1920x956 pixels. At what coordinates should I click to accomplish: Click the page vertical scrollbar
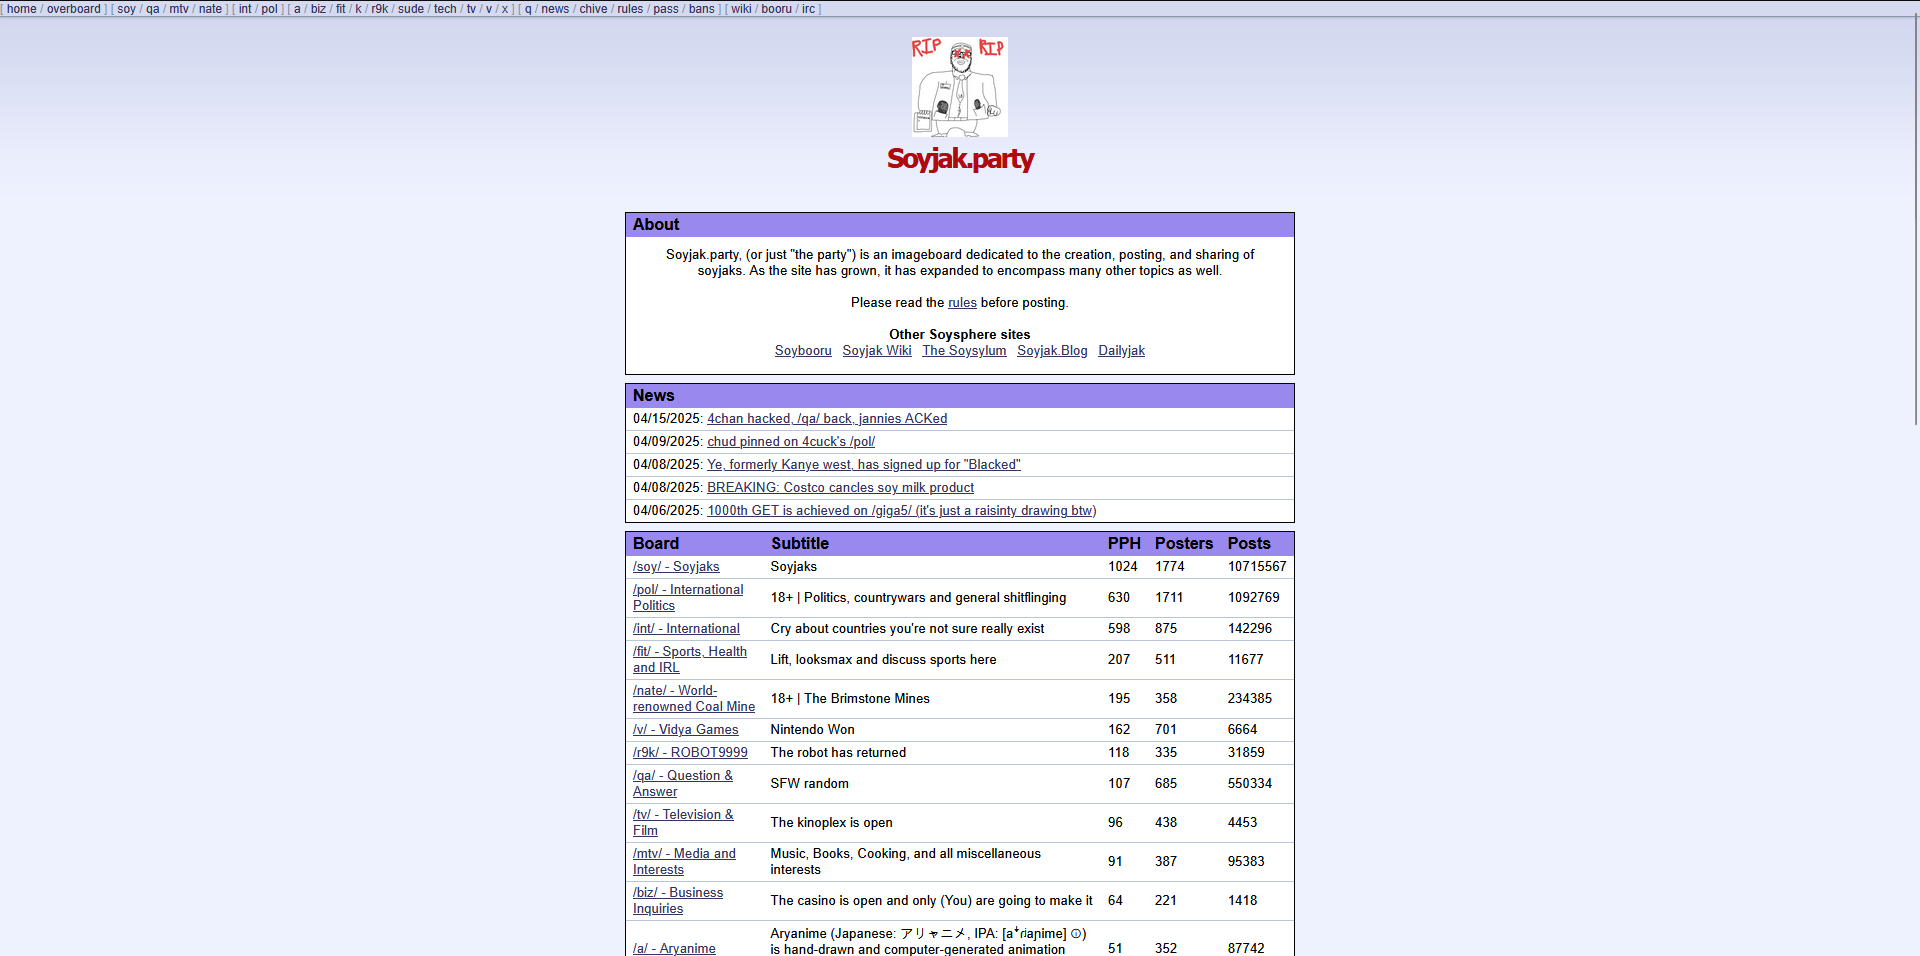(x=1914, y=220)
